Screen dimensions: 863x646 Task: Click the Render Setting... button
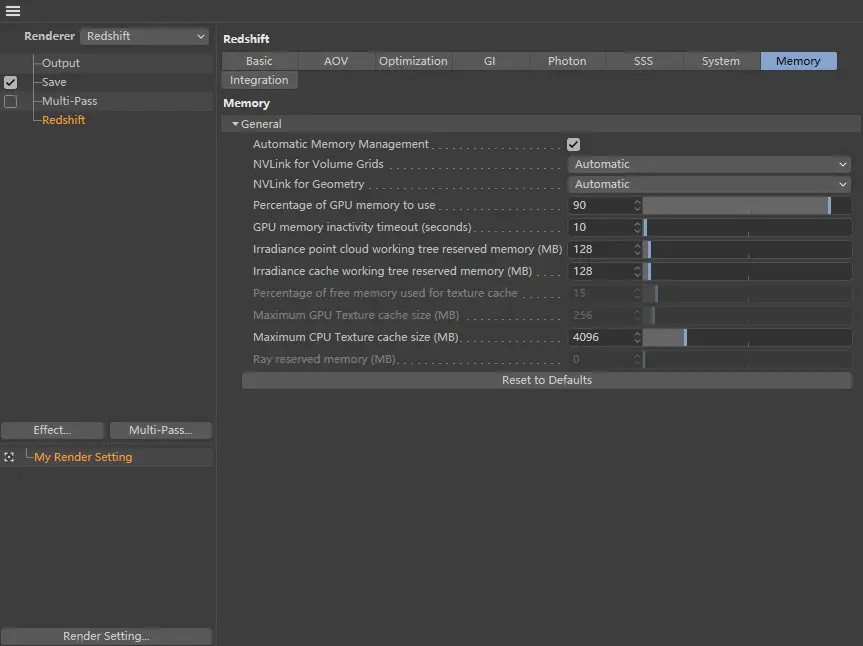click(106, 636)
